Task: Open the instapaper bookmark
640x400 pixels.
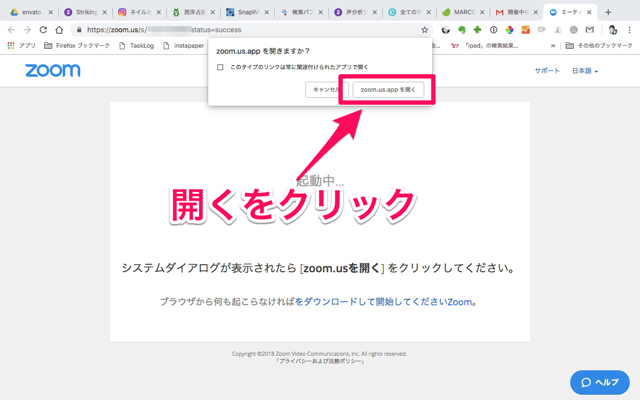Action: [x=184, y=46]
